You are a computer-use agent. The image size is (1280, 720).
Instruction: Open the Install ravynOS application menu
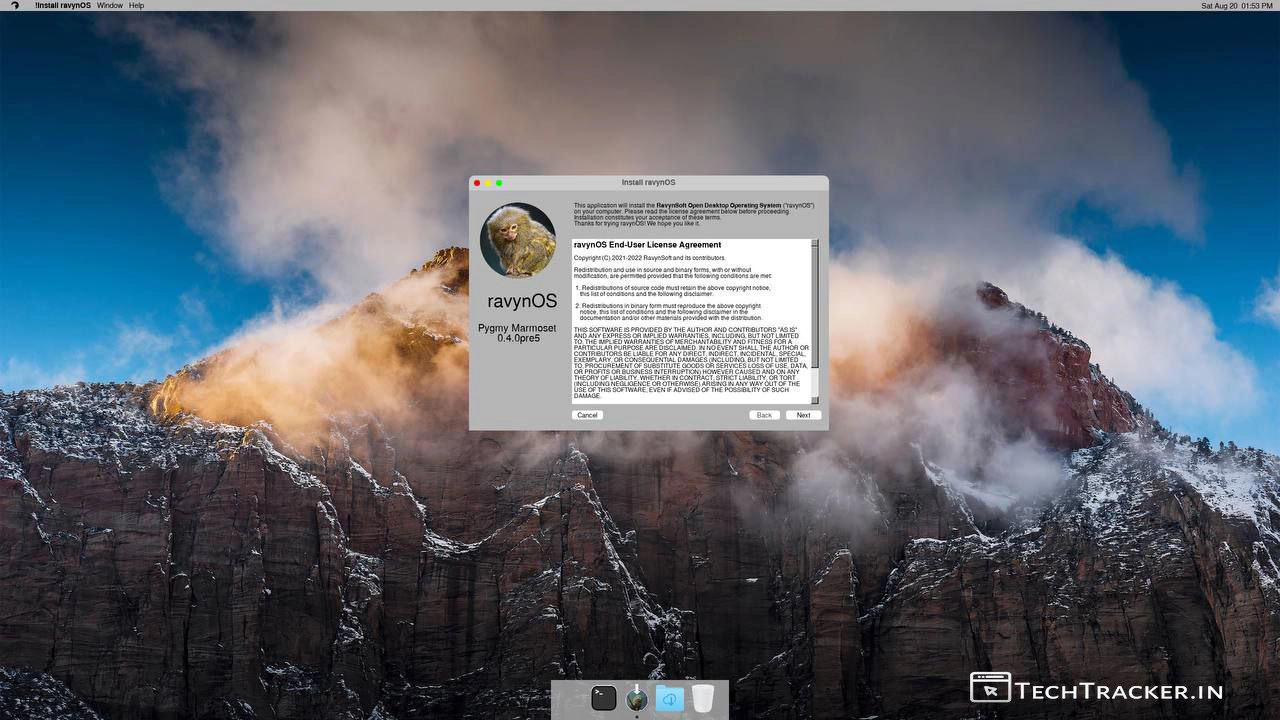tap(62, 6)
